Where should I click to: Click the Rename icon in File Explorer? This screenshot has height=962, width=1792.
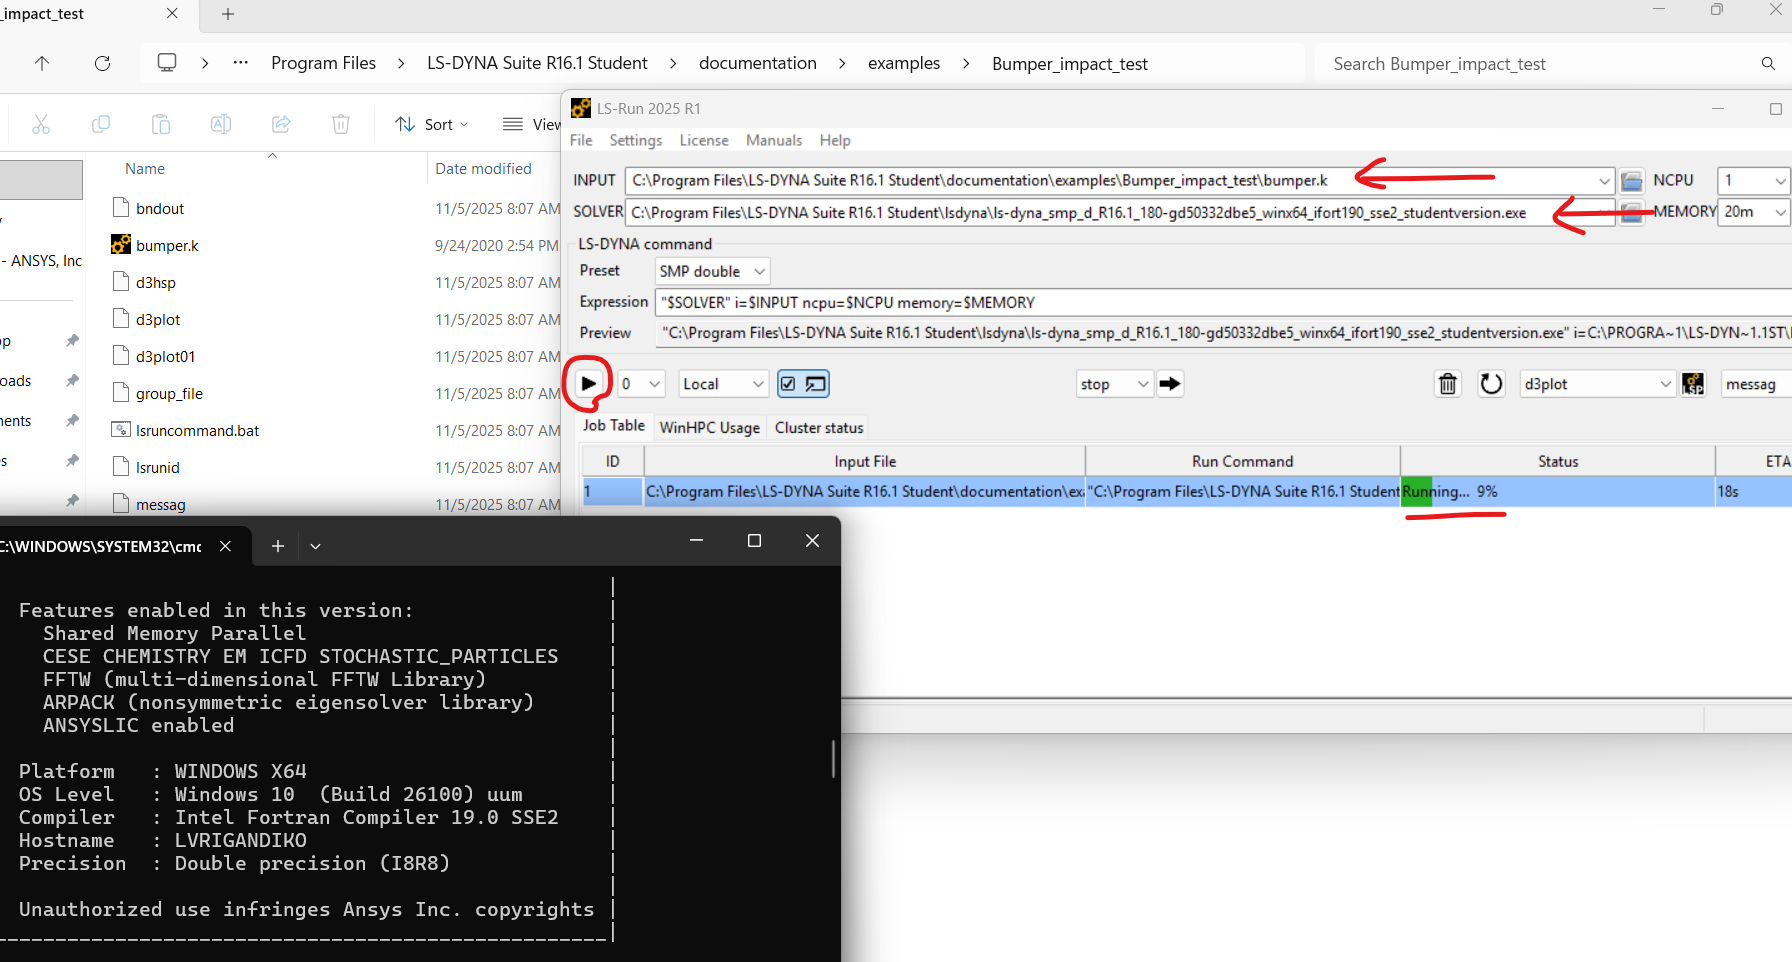point(221,124)
